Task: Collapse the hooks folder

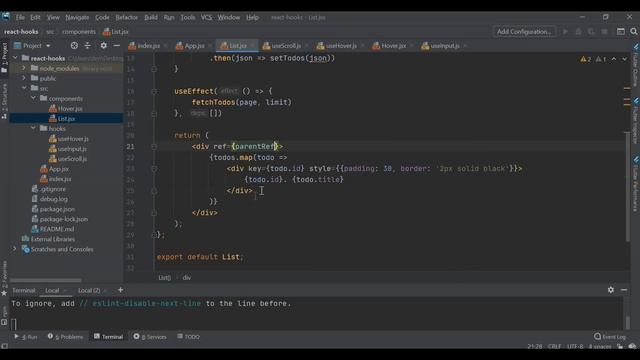Action: click(x=33, y=128)
